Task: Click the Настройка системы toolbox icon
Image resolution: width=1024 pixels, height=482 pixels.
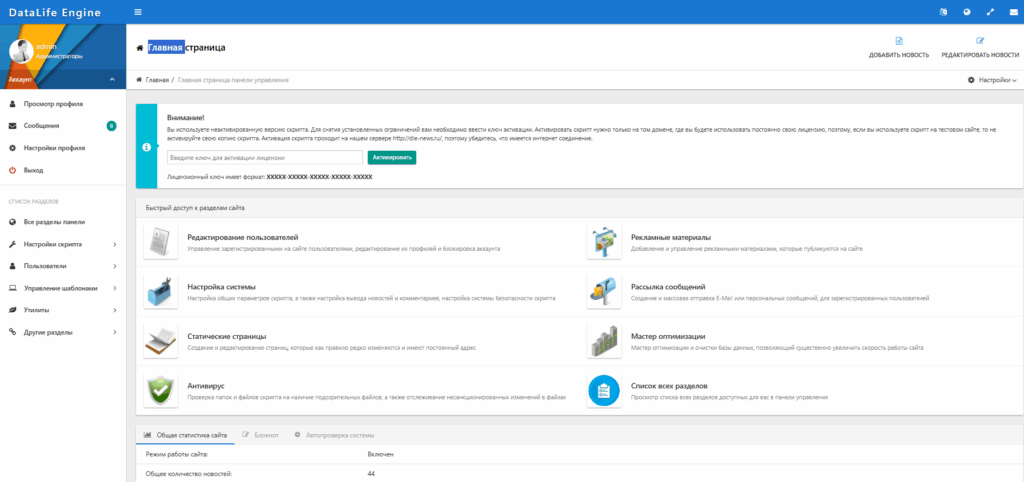Action: point(161,292)
